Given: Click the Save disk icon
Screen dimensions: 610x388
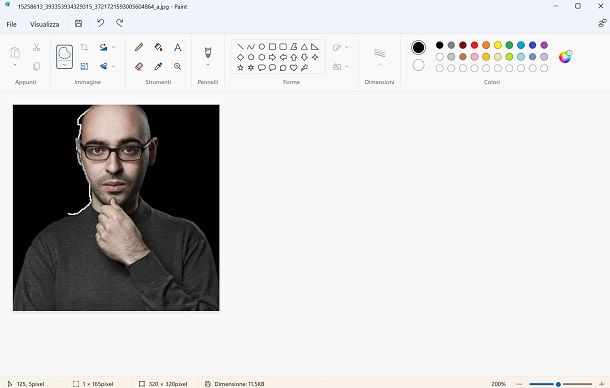Looking at the screenshot, I should point(79,23).
